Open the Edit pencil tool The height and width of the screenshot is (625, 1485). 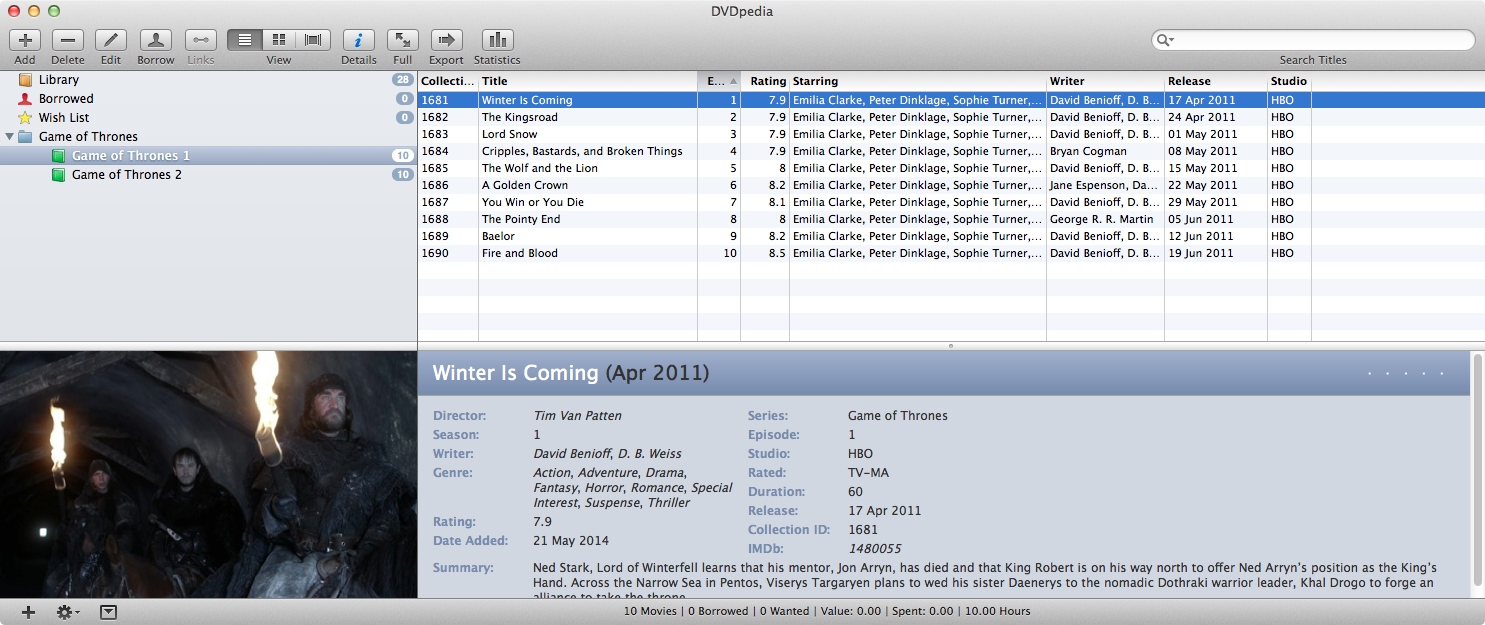pos(111,40)
